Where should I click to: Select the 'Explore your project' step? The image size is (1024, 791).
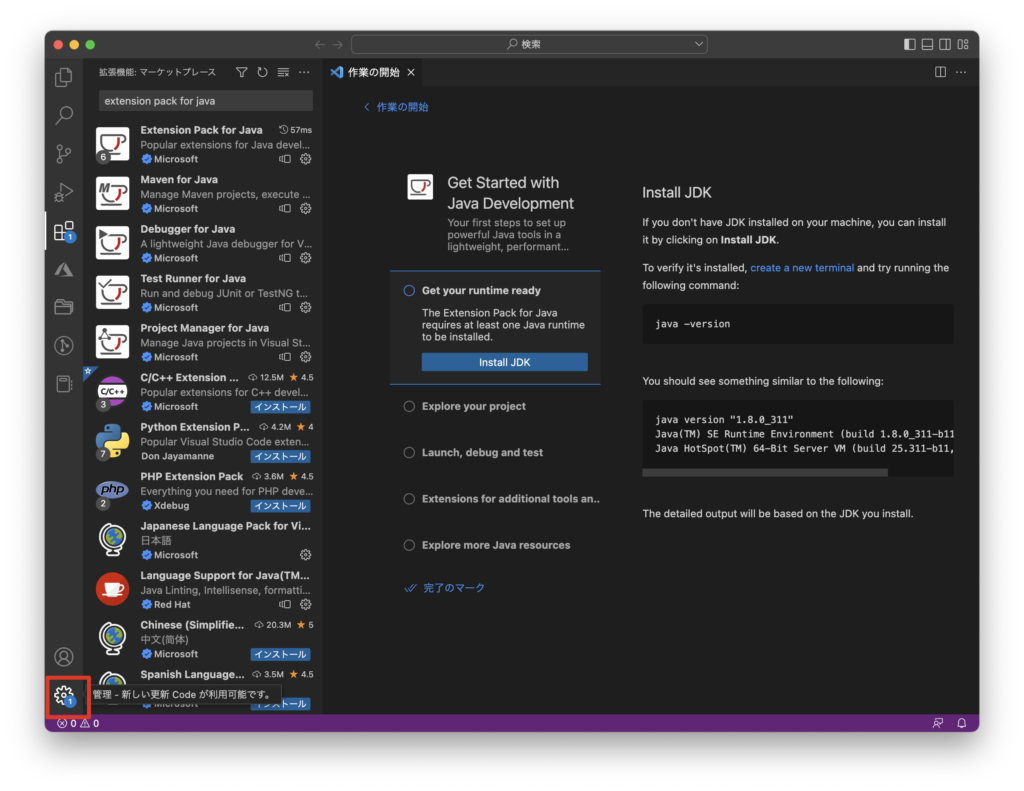pyautogui.click(x=473, y=407)
